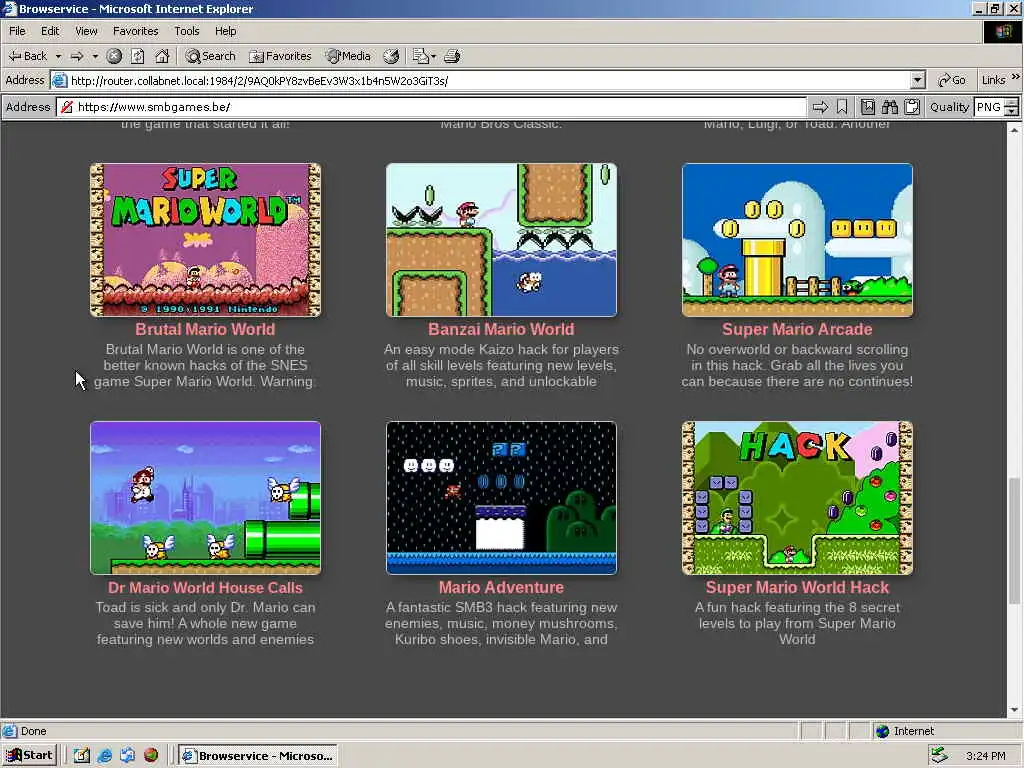Click the Dr Mario World House Calls thumbnail

click(x=205, y=498)
